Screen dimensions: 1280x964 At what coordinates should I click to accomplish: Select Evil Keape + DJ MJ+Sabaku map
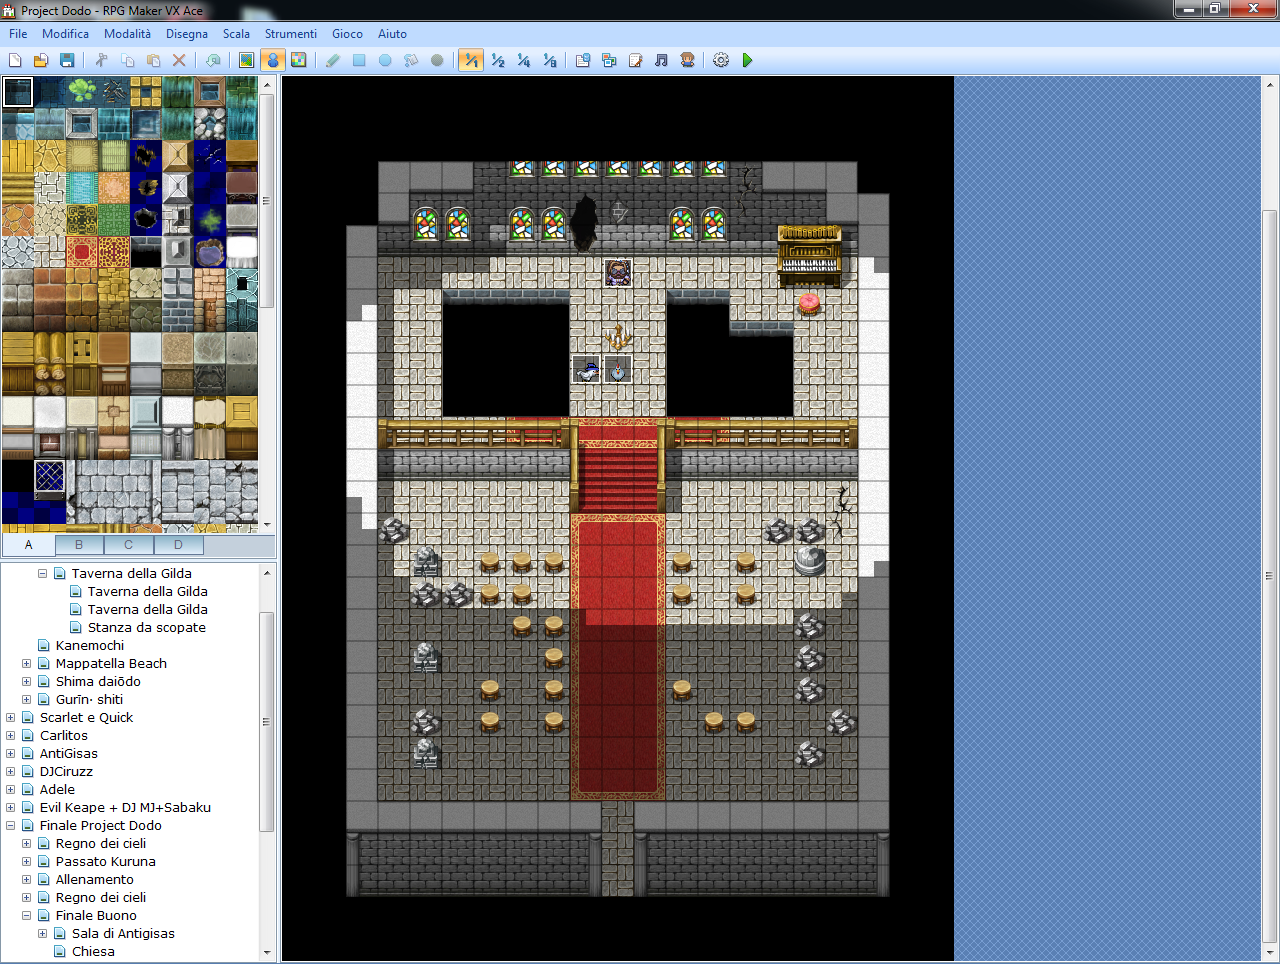125,808
